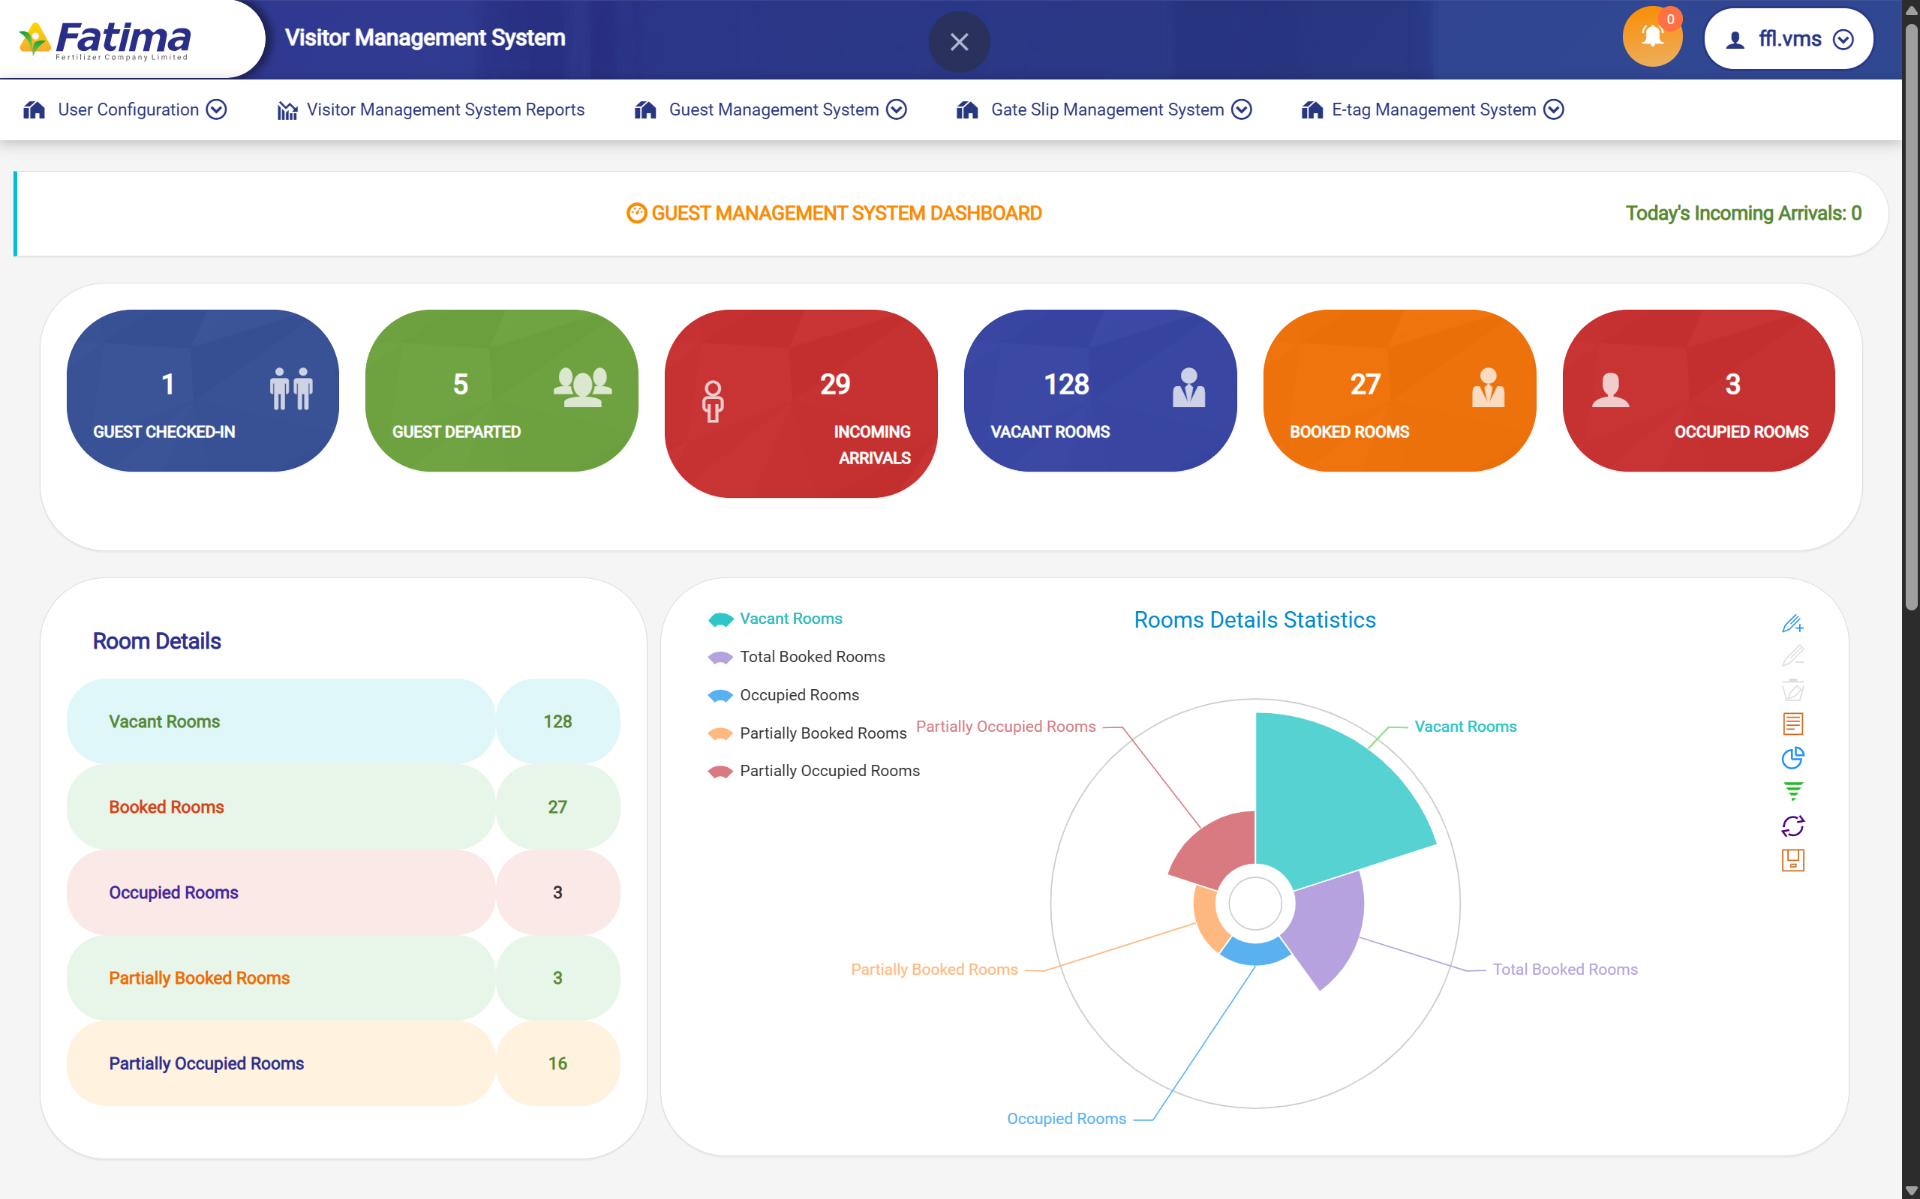Viewport: 1920px width, 1199px height.
Task: Select the Incoming Arrivals red card
Action: click(801, 403)
